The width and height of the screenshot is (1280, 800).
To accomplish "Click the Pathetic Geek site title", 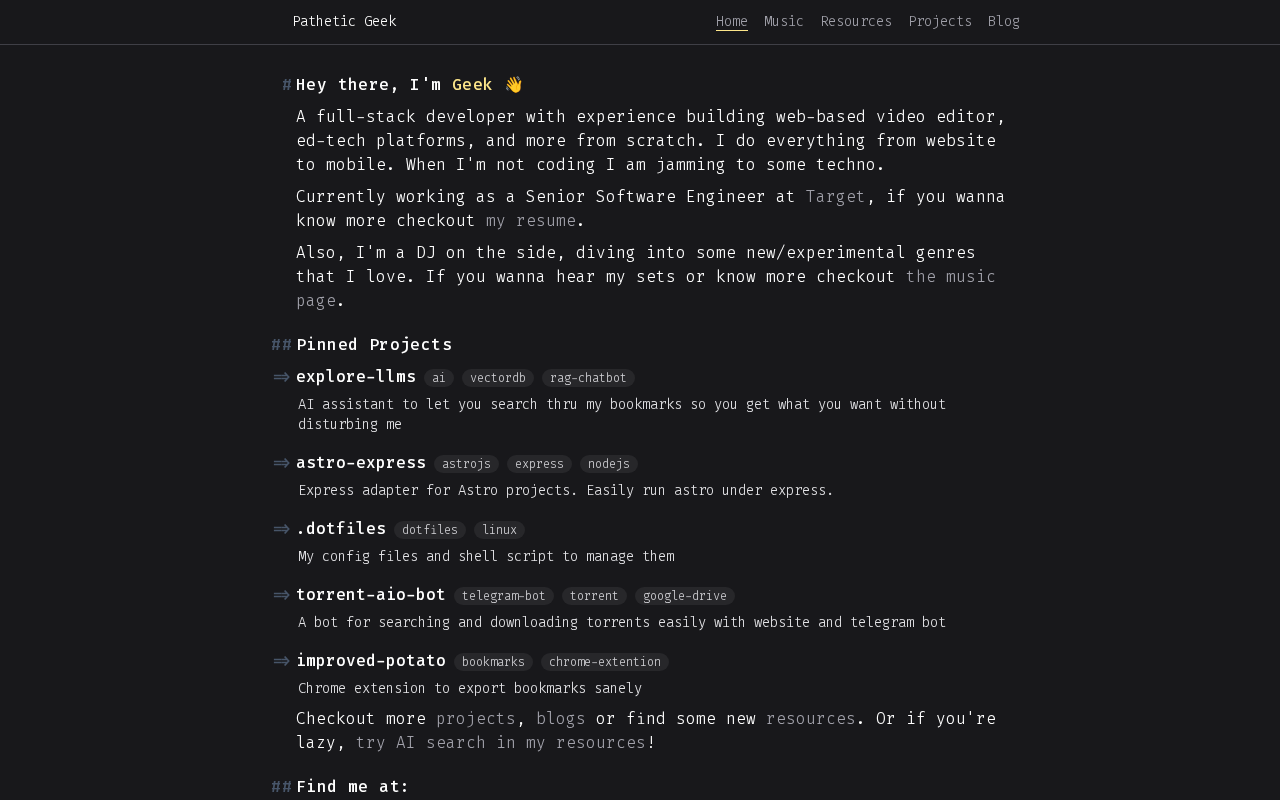I will click(x=344, y=21).
